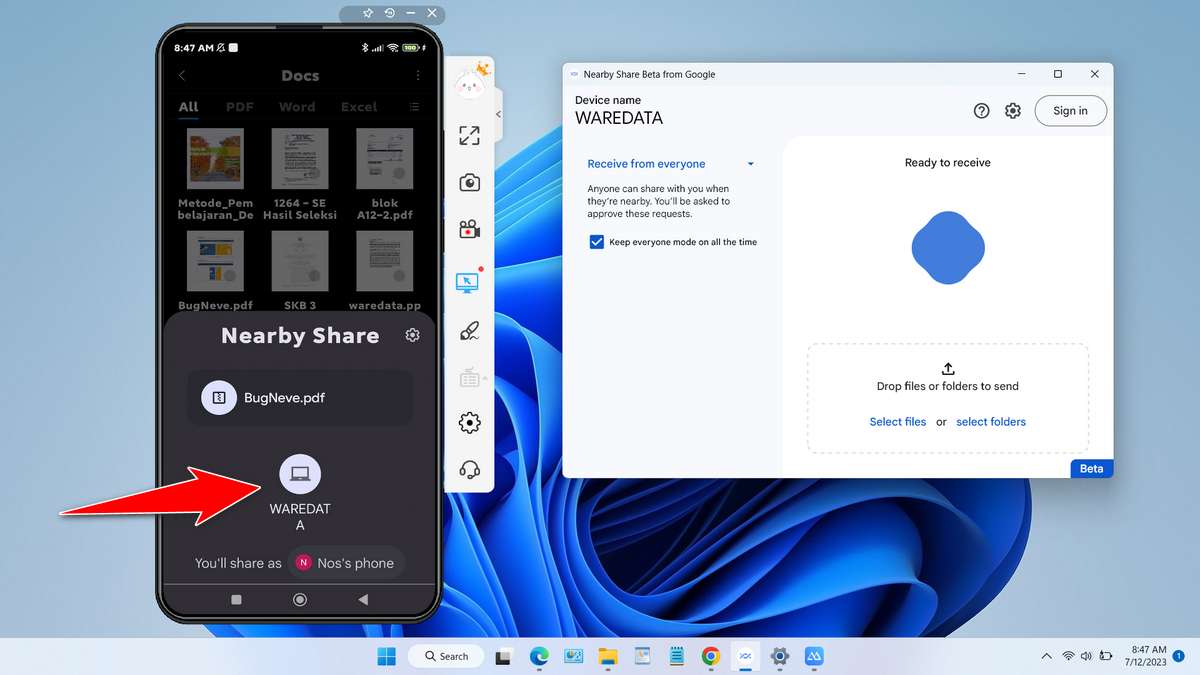Click the Wi-Fi icon in system tray
This screenshot has height=675, width=1200.
coord(1068,656)
